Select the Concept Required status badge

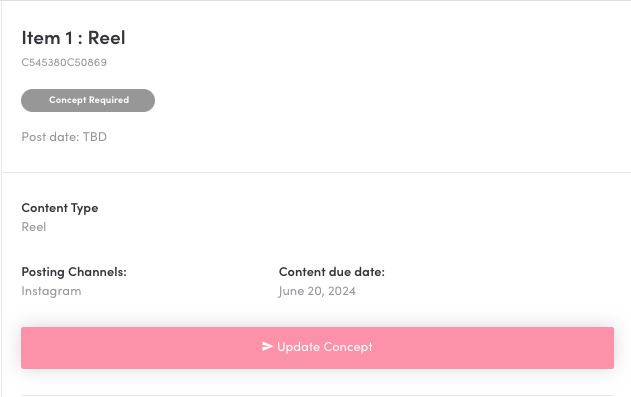coord(88,101)
